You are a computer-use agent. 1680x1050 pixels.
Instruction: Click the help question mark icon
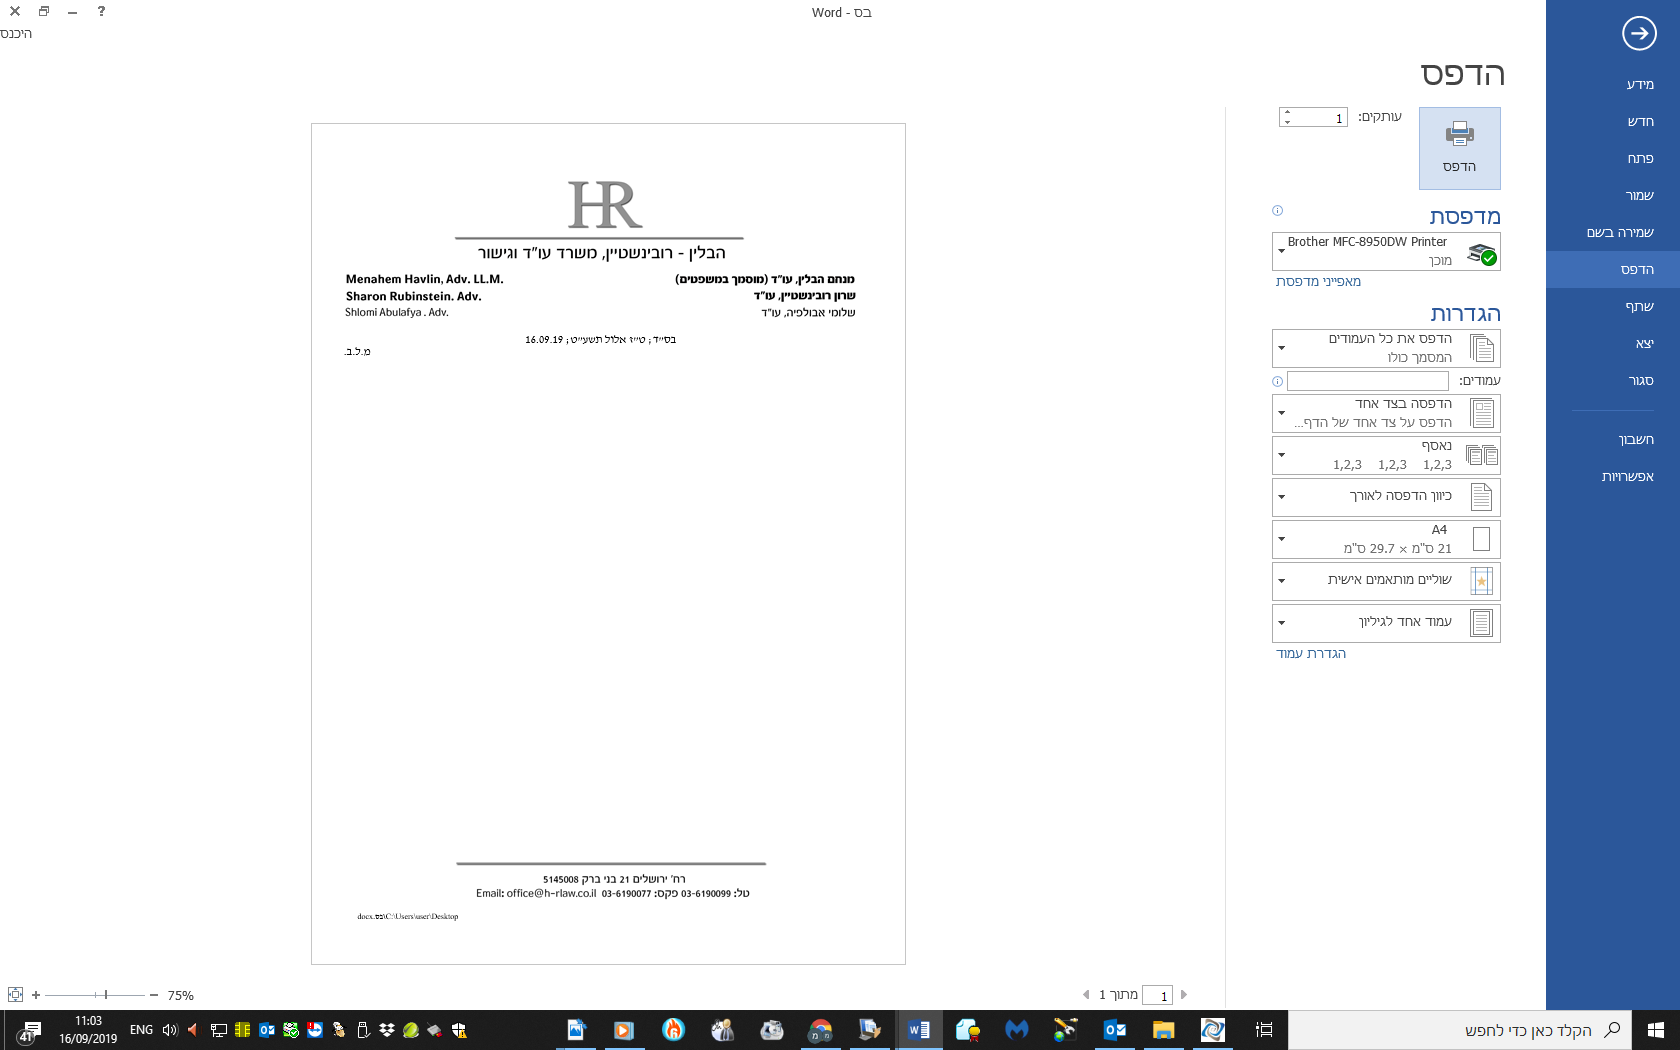pos(101,12)
